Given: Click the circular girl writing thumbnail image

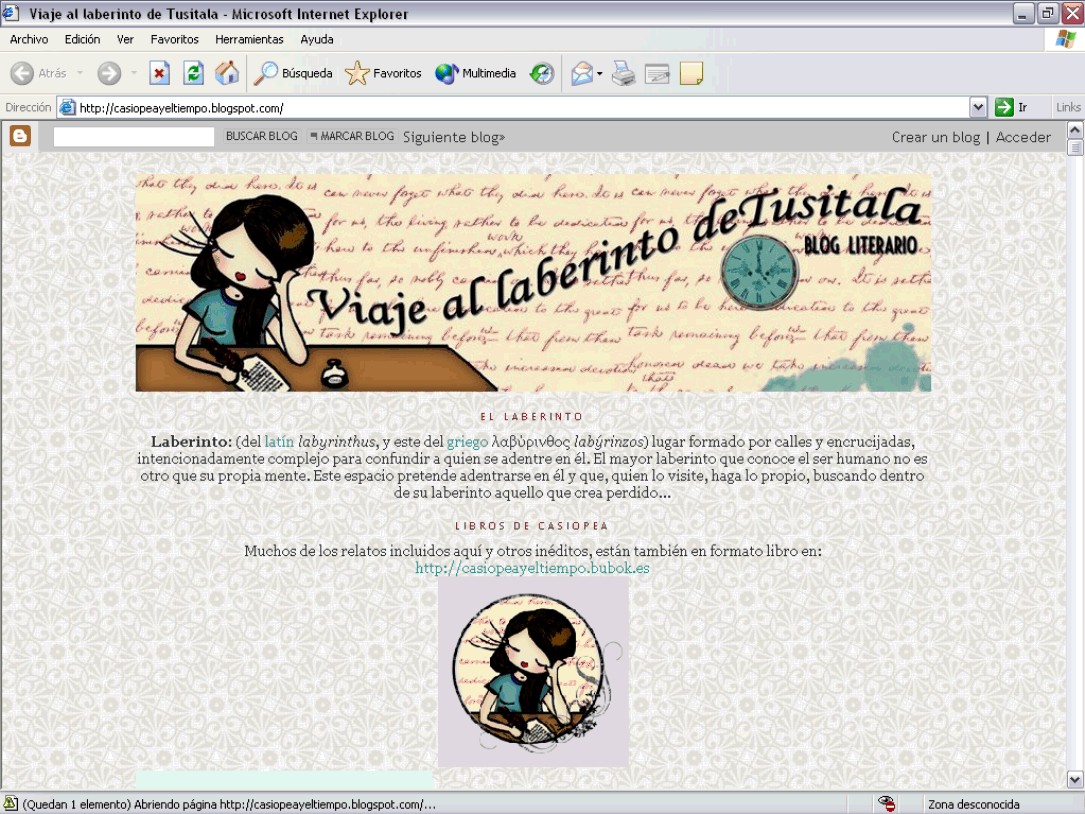Looking at the screenshot, I should click(533, 672).
